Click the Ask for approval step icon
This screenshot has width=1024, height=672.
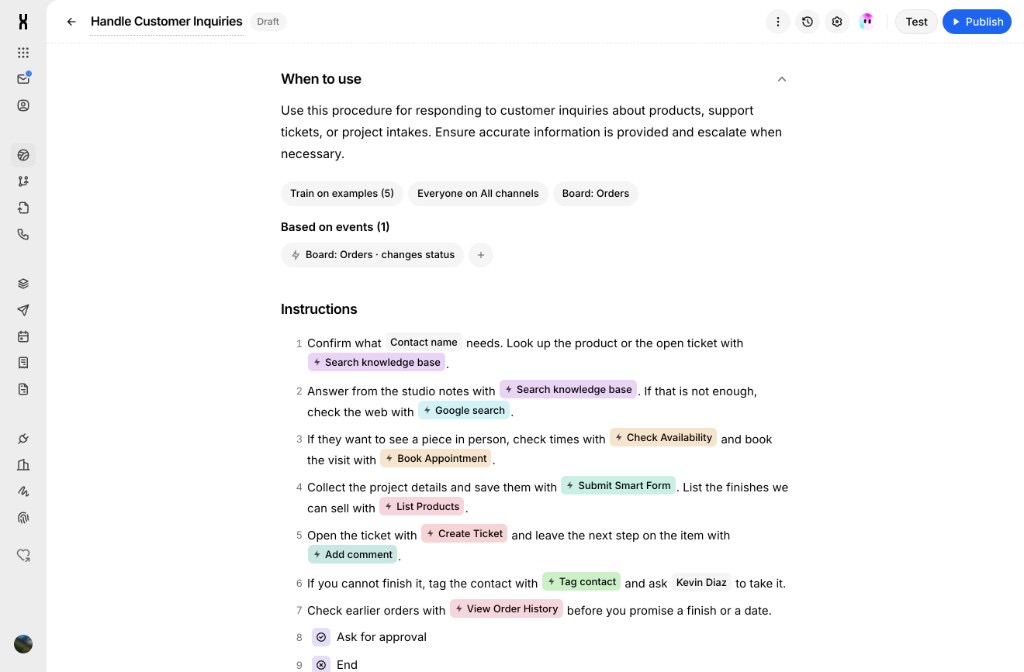[321, 637]
